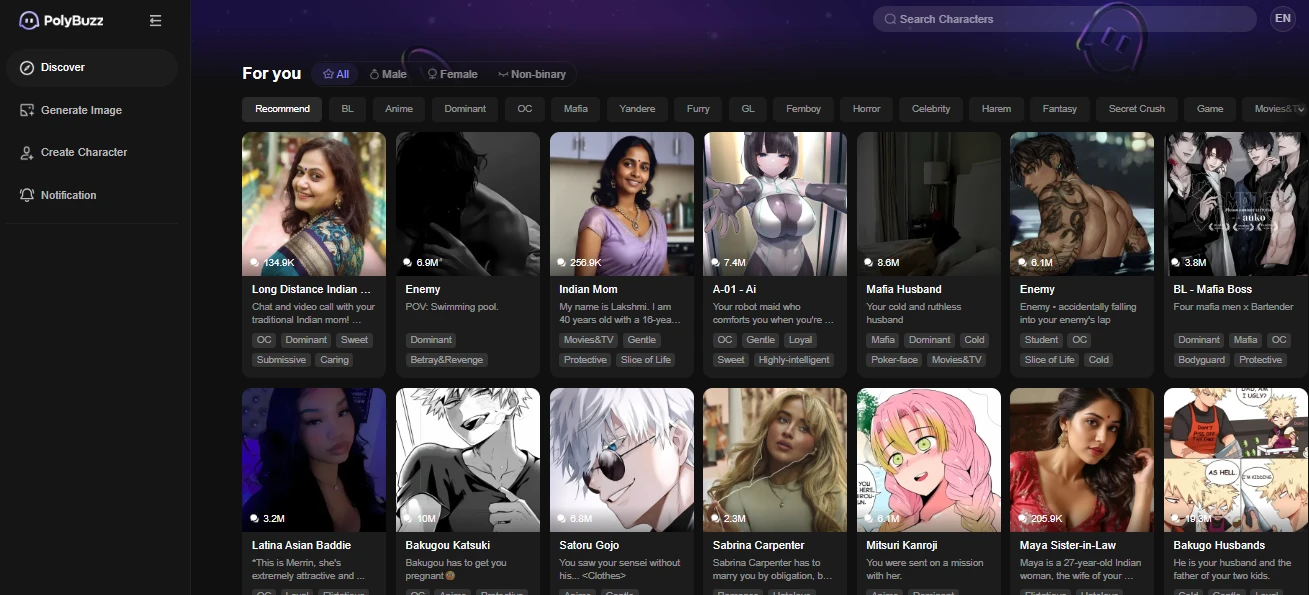Click the 'POV: Swimming pool.' description
This screenshot has height=595, width=1309.
(x=452, y=307)
